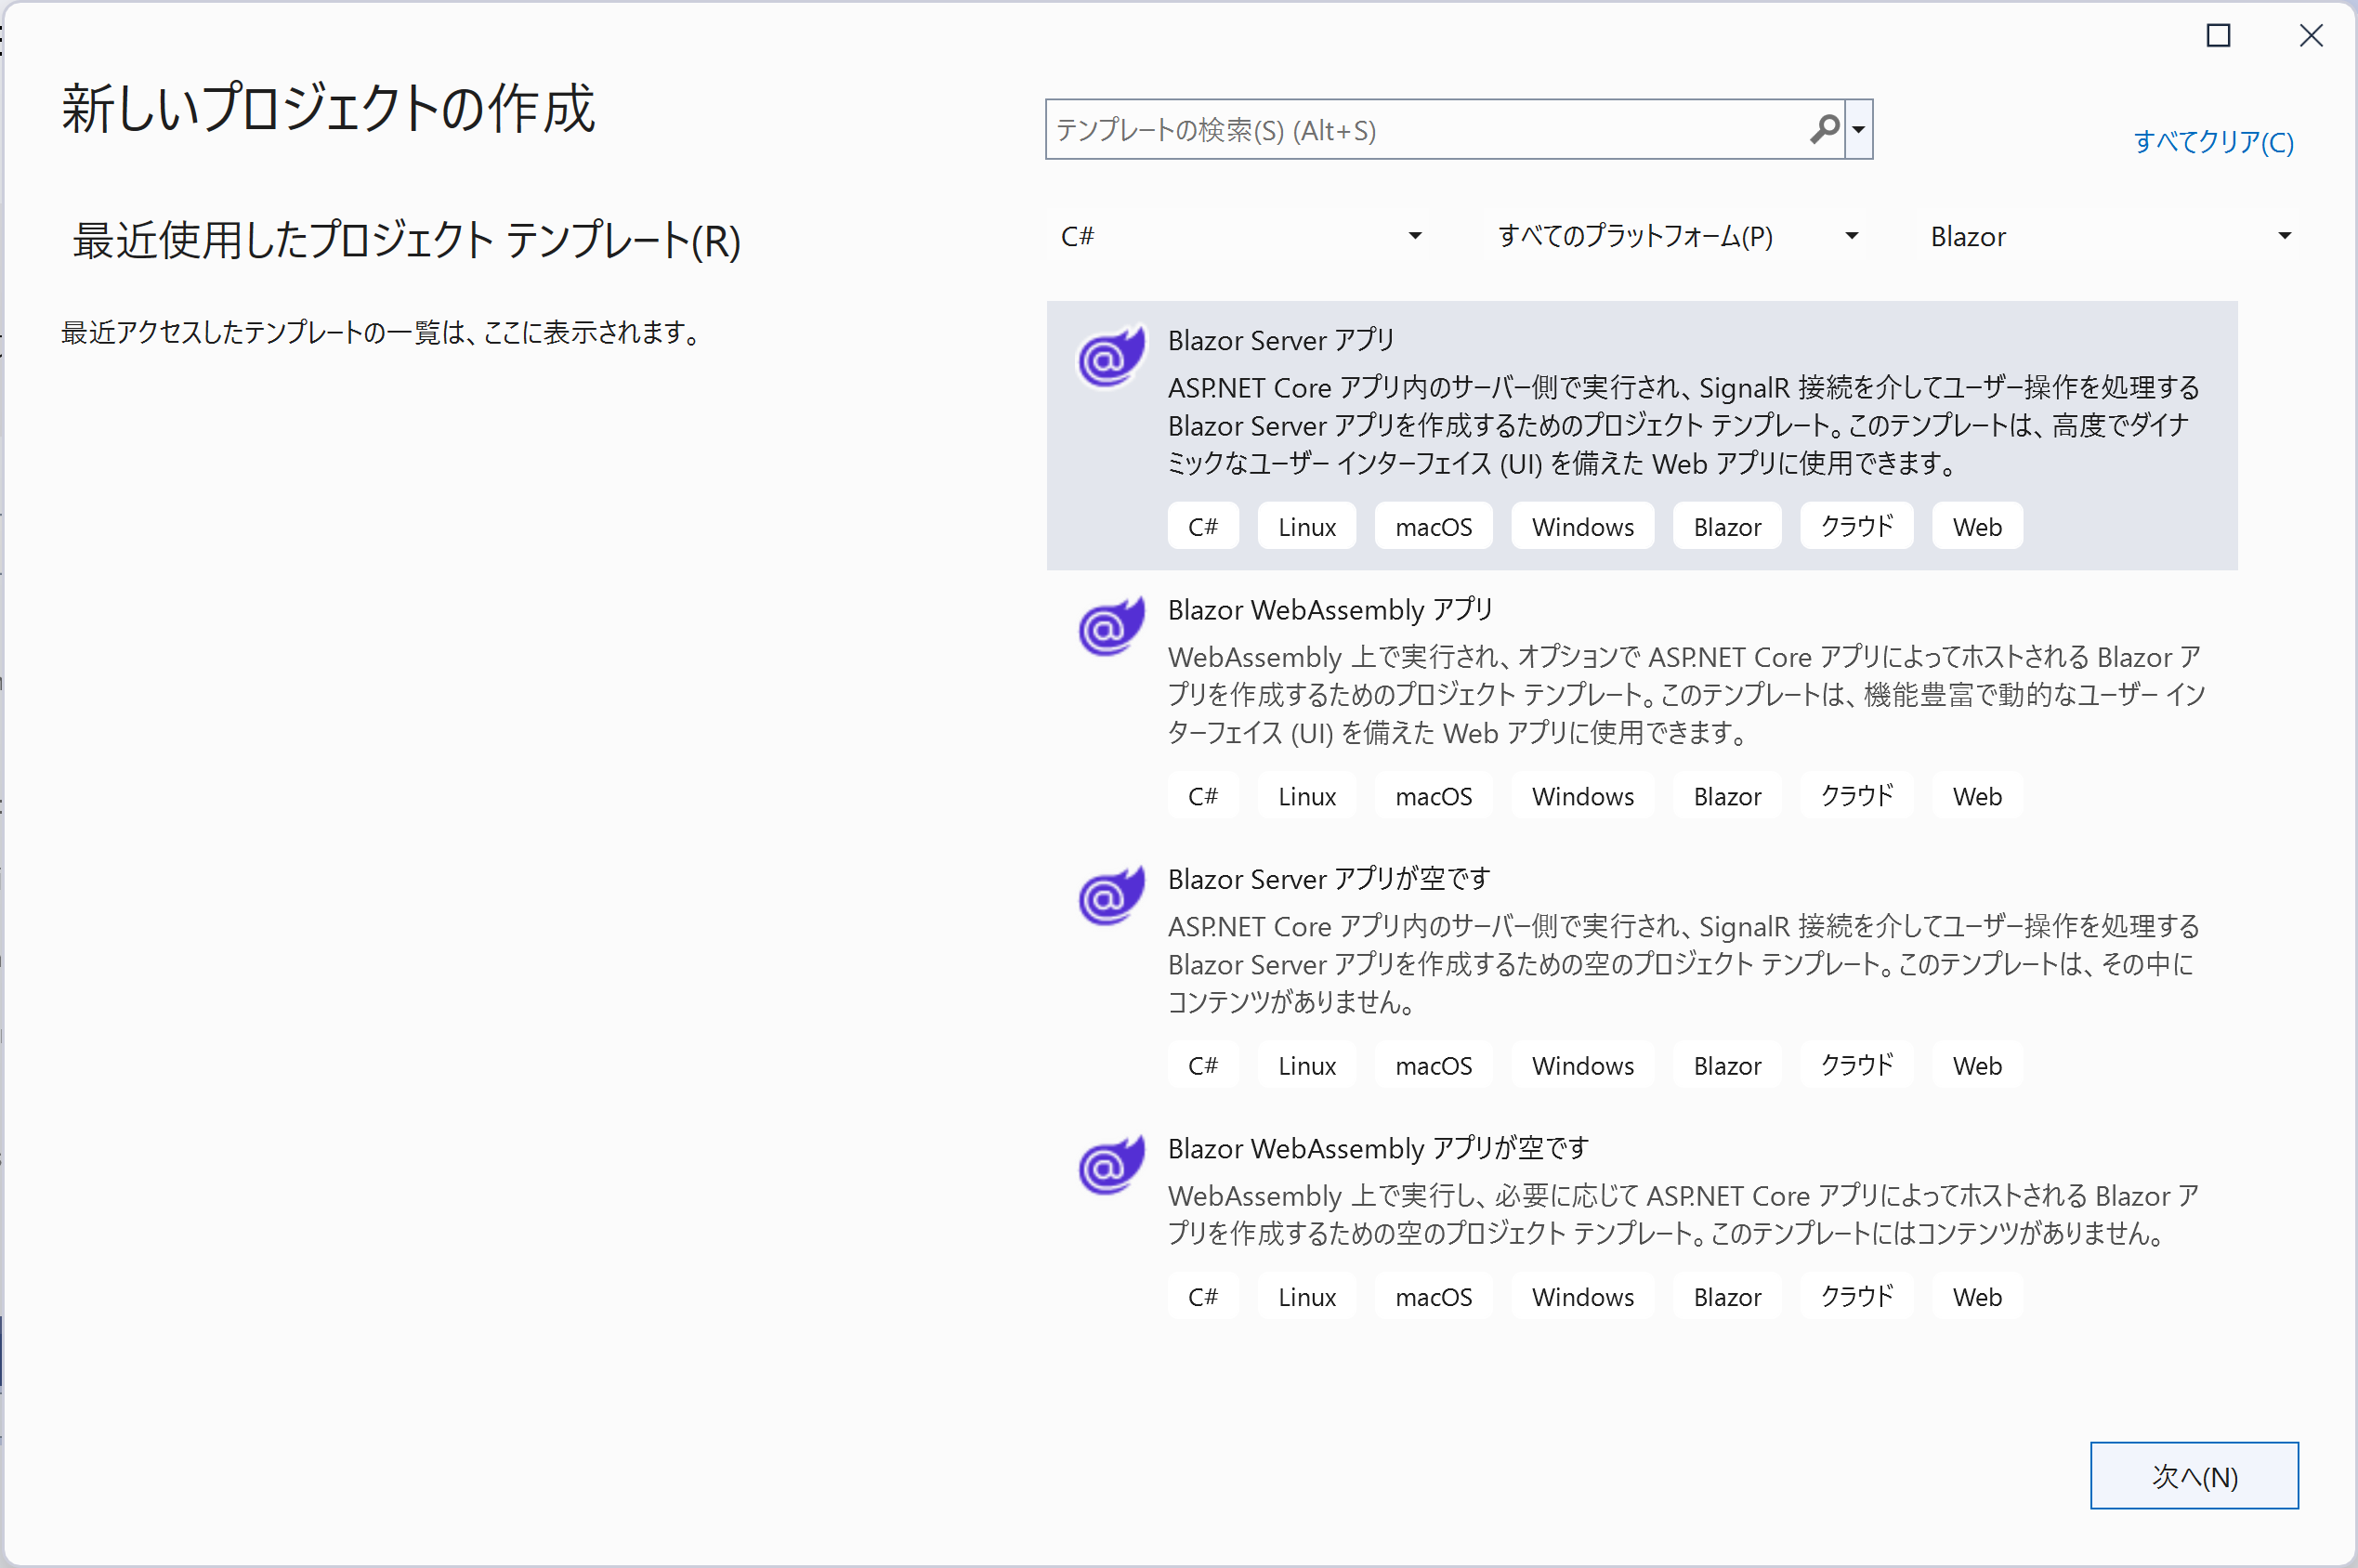Click the Blazor WebAssembly アプリが空です template icon

(1110, 1164)
